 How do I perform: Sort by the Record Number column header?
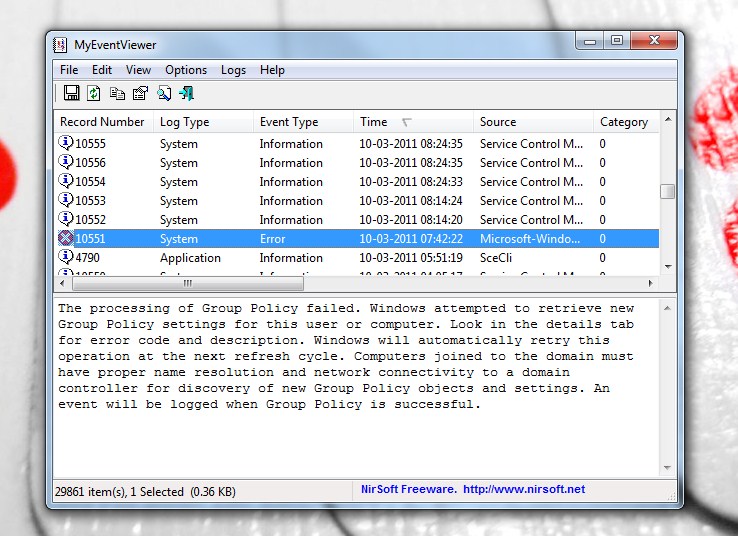click(x=104, y=122)
